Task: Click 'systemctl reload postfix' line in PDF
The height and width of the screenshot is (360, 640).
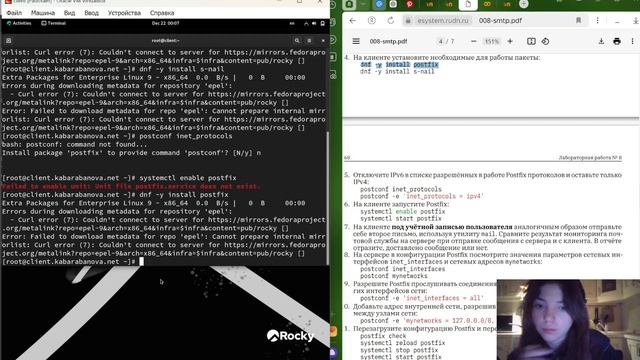Action: tap(402, 343)
